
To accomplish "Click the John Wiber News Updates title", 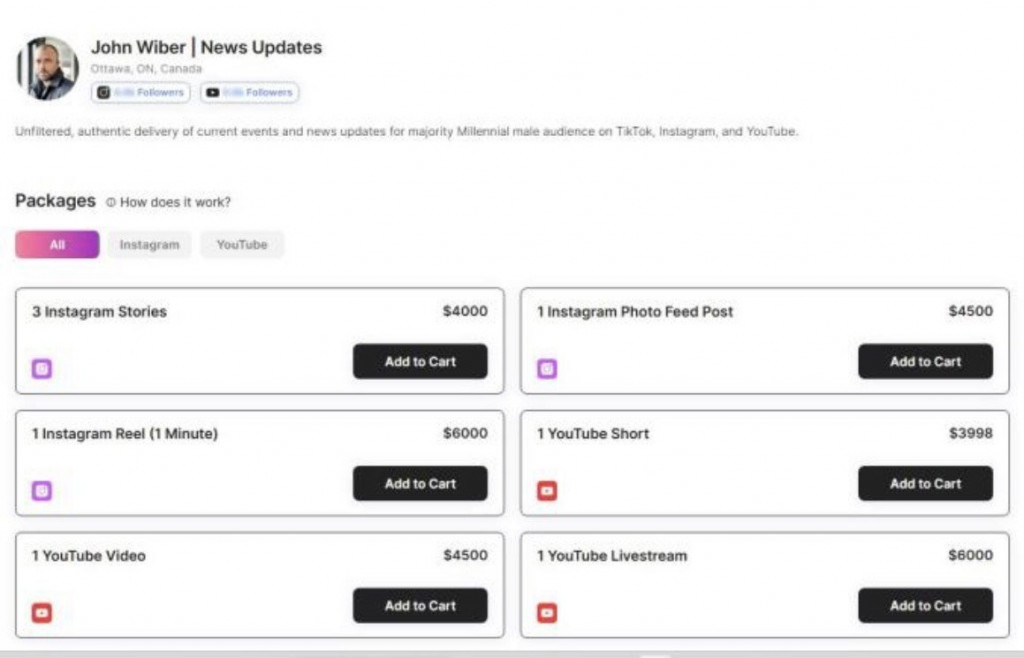I will point(206,47).
